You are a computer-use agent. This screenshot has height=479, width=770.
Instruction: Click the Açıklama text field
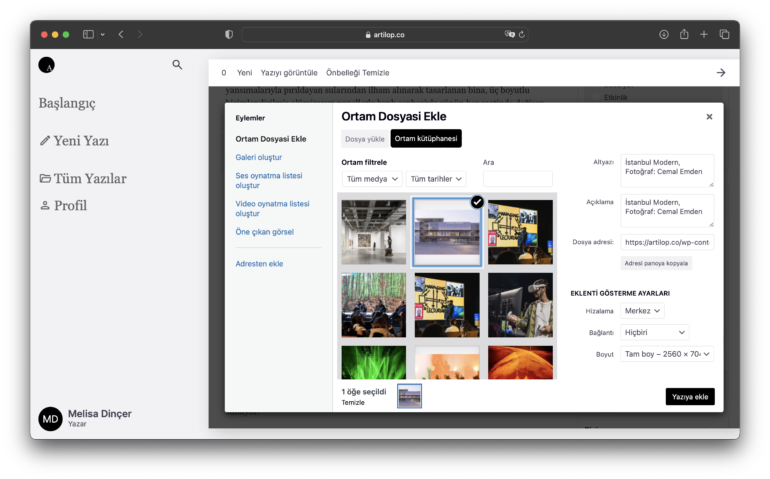point(667,211)
